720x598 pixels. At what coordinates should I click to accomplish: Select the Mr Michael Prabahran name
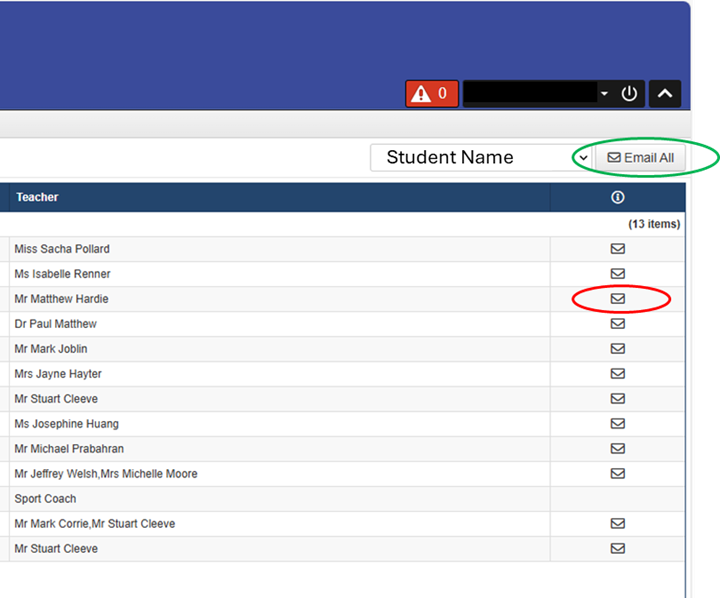point(69,449)
